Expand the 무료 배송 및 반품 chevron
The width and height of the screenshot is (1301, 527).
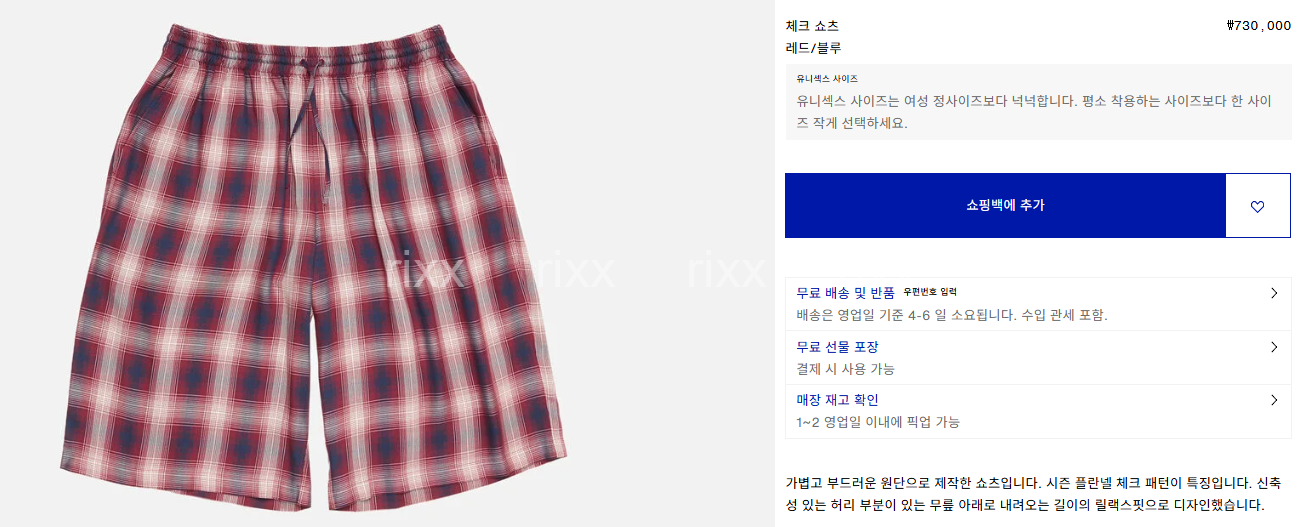1274,293
